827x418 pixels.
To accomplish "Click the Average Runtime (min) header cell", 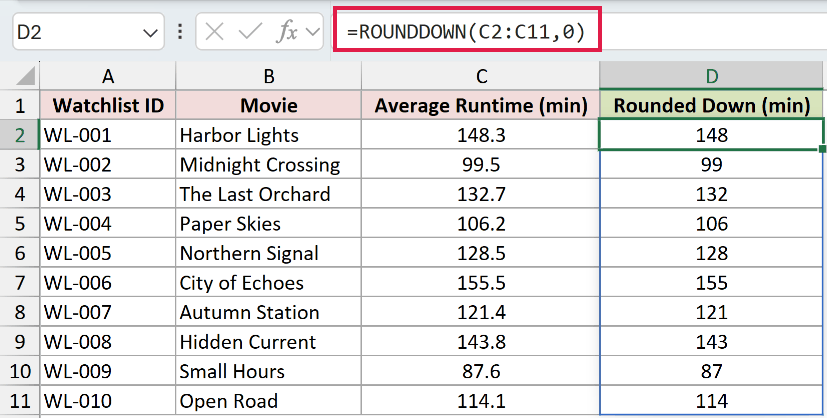I will click(481, 105).
